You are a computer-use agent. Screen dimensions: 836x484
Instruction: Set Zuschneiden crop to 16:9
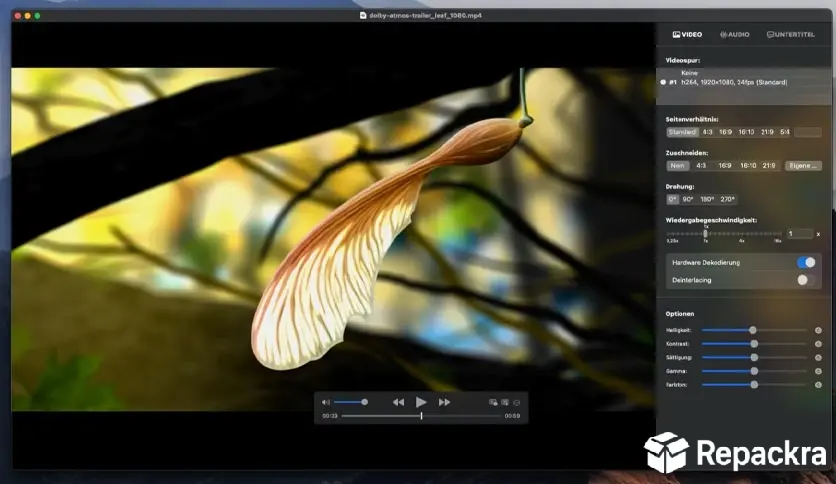[725, 166]
